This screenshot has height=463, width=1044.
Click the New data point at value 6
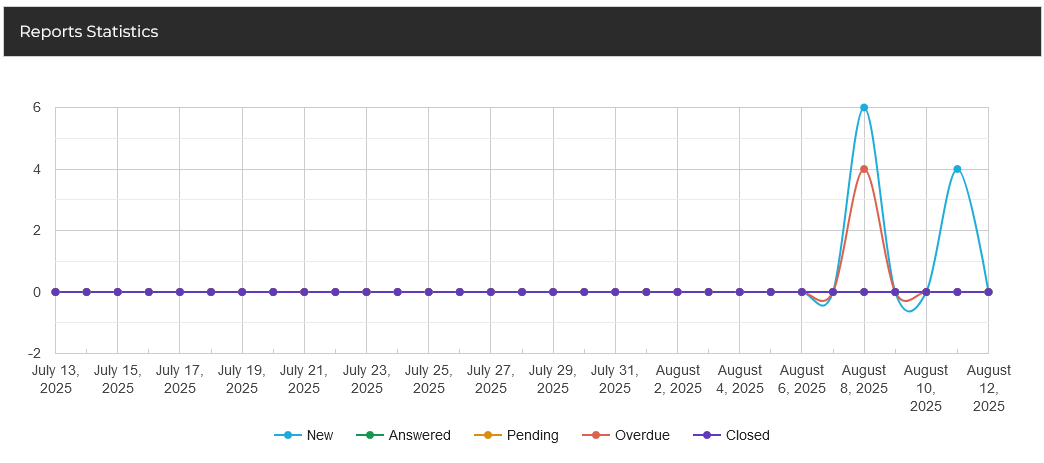[x=864, y=107]
